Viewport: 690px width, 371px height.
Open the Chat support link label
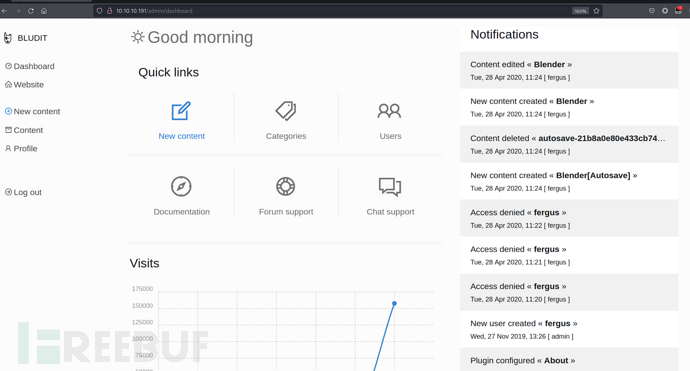click(390, 212)
